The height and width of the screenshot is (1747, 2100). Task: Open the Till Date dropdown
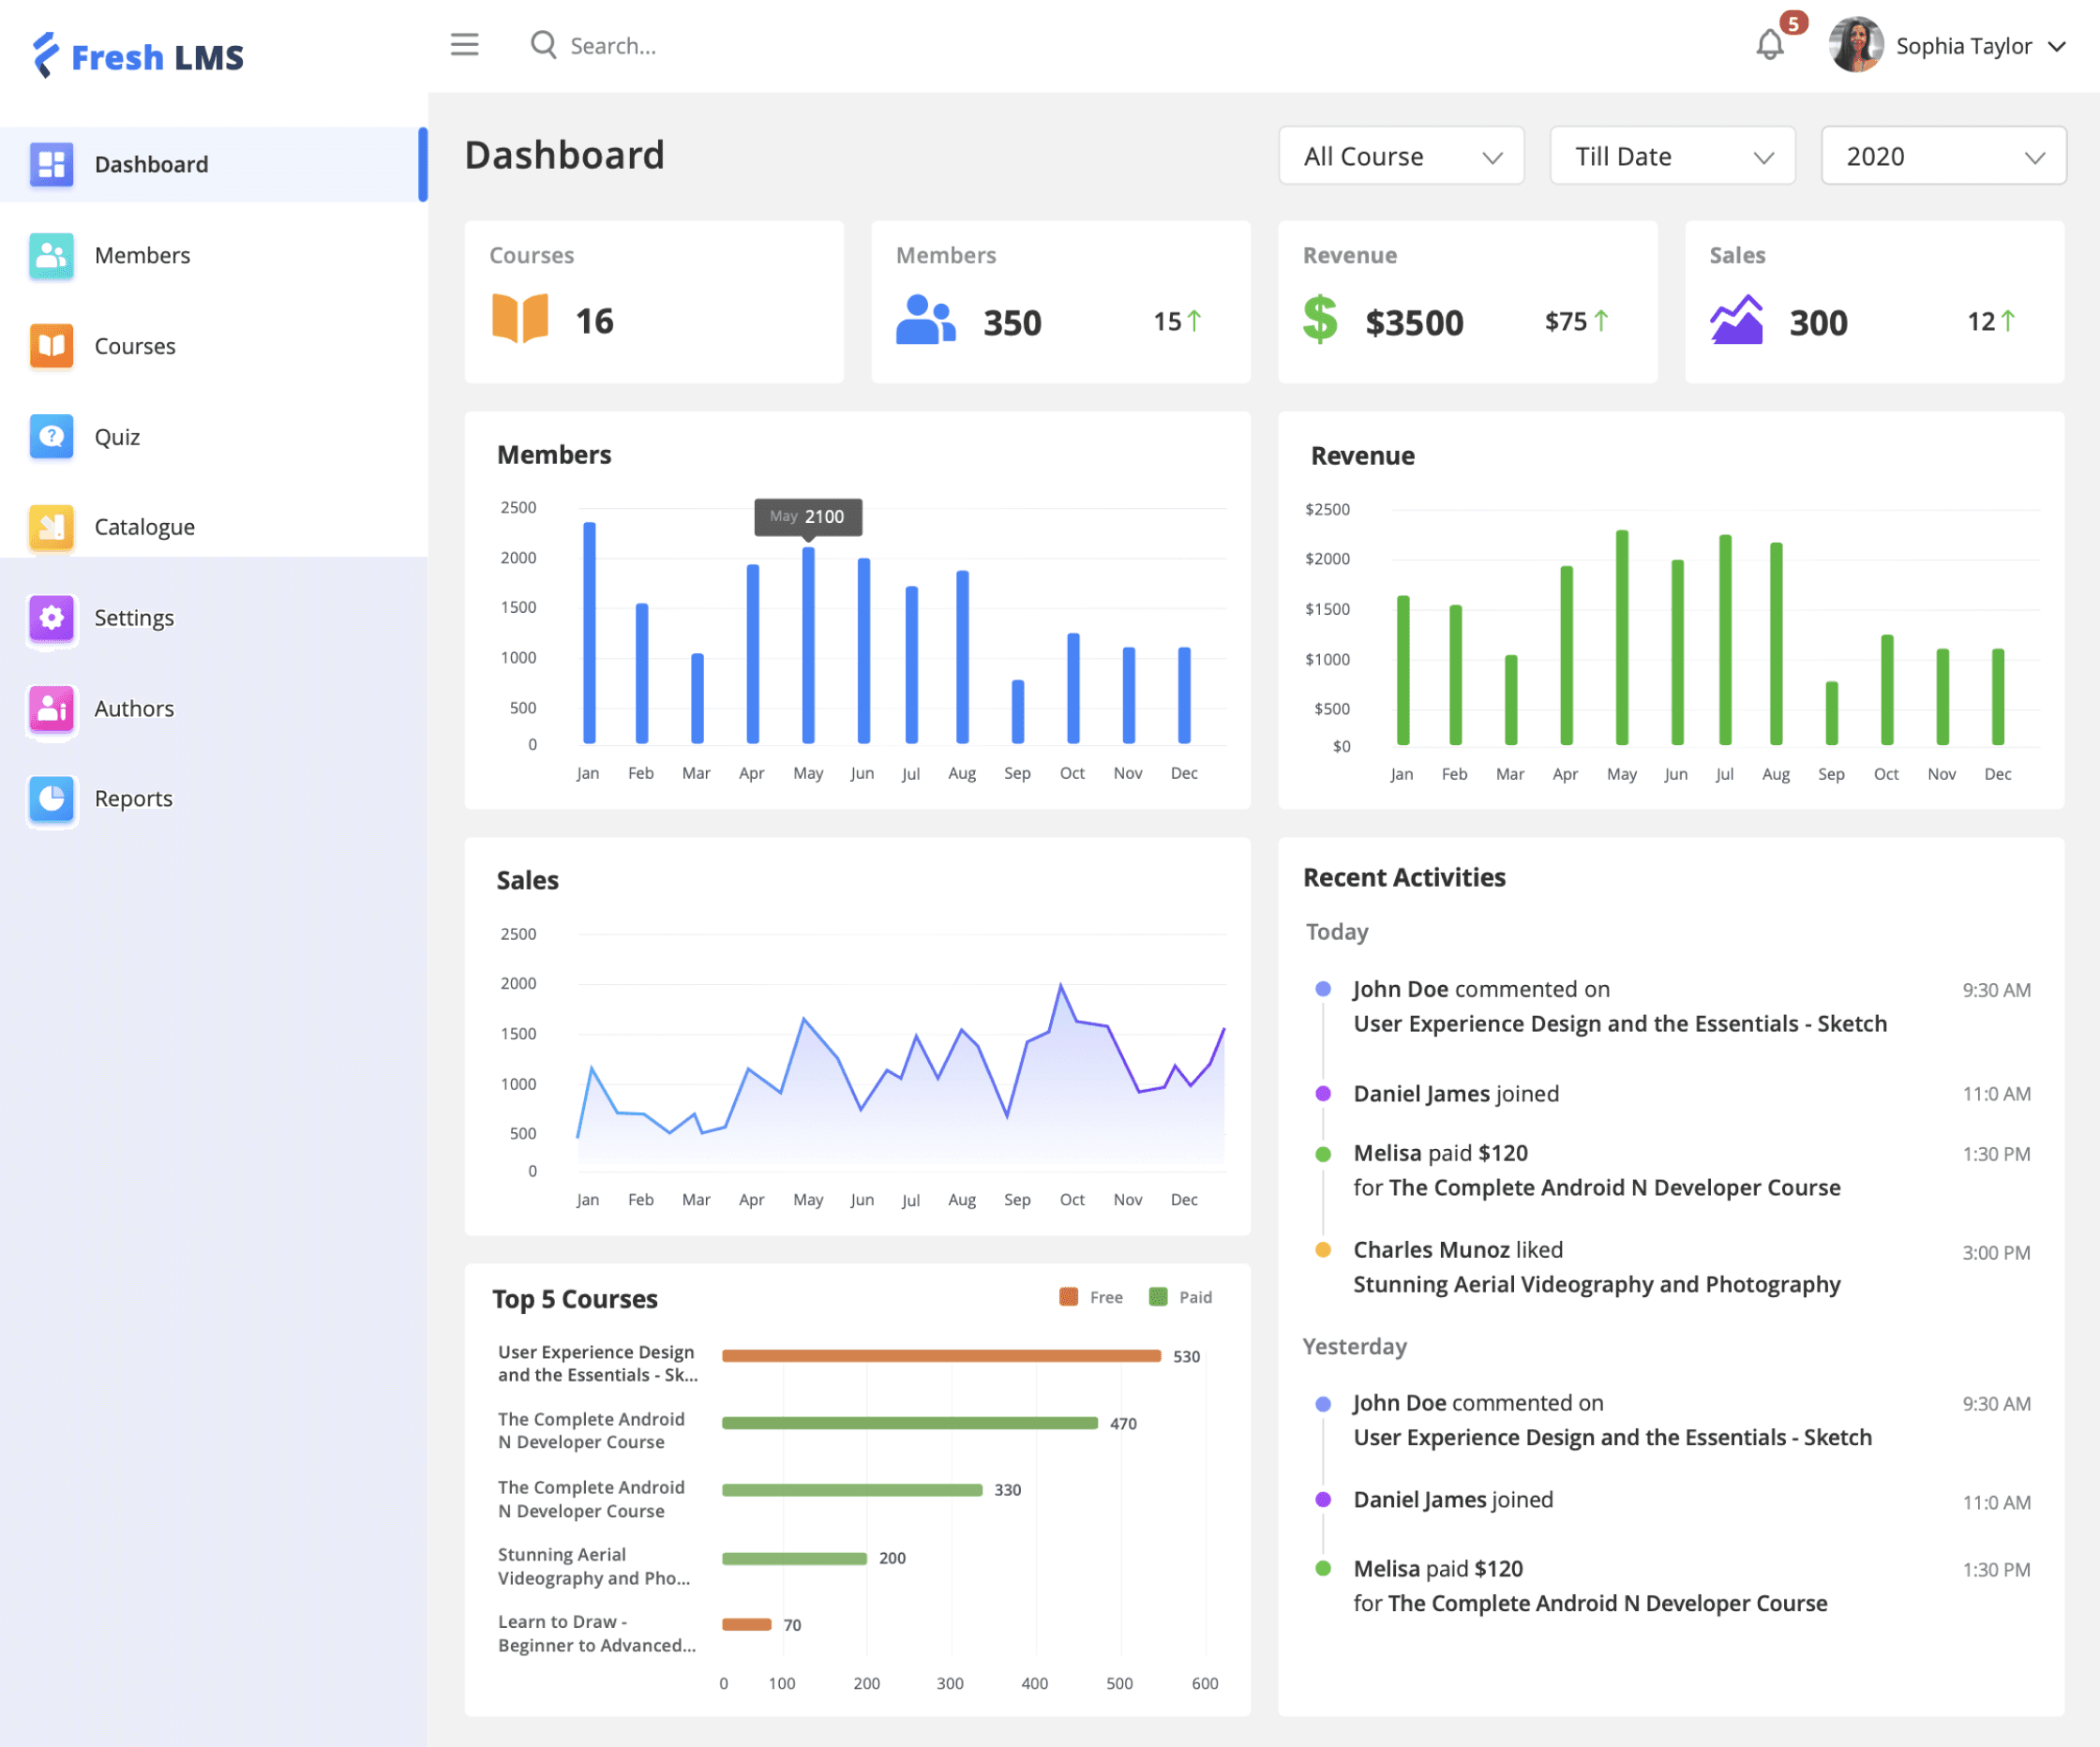click(x=1672, y=156)
